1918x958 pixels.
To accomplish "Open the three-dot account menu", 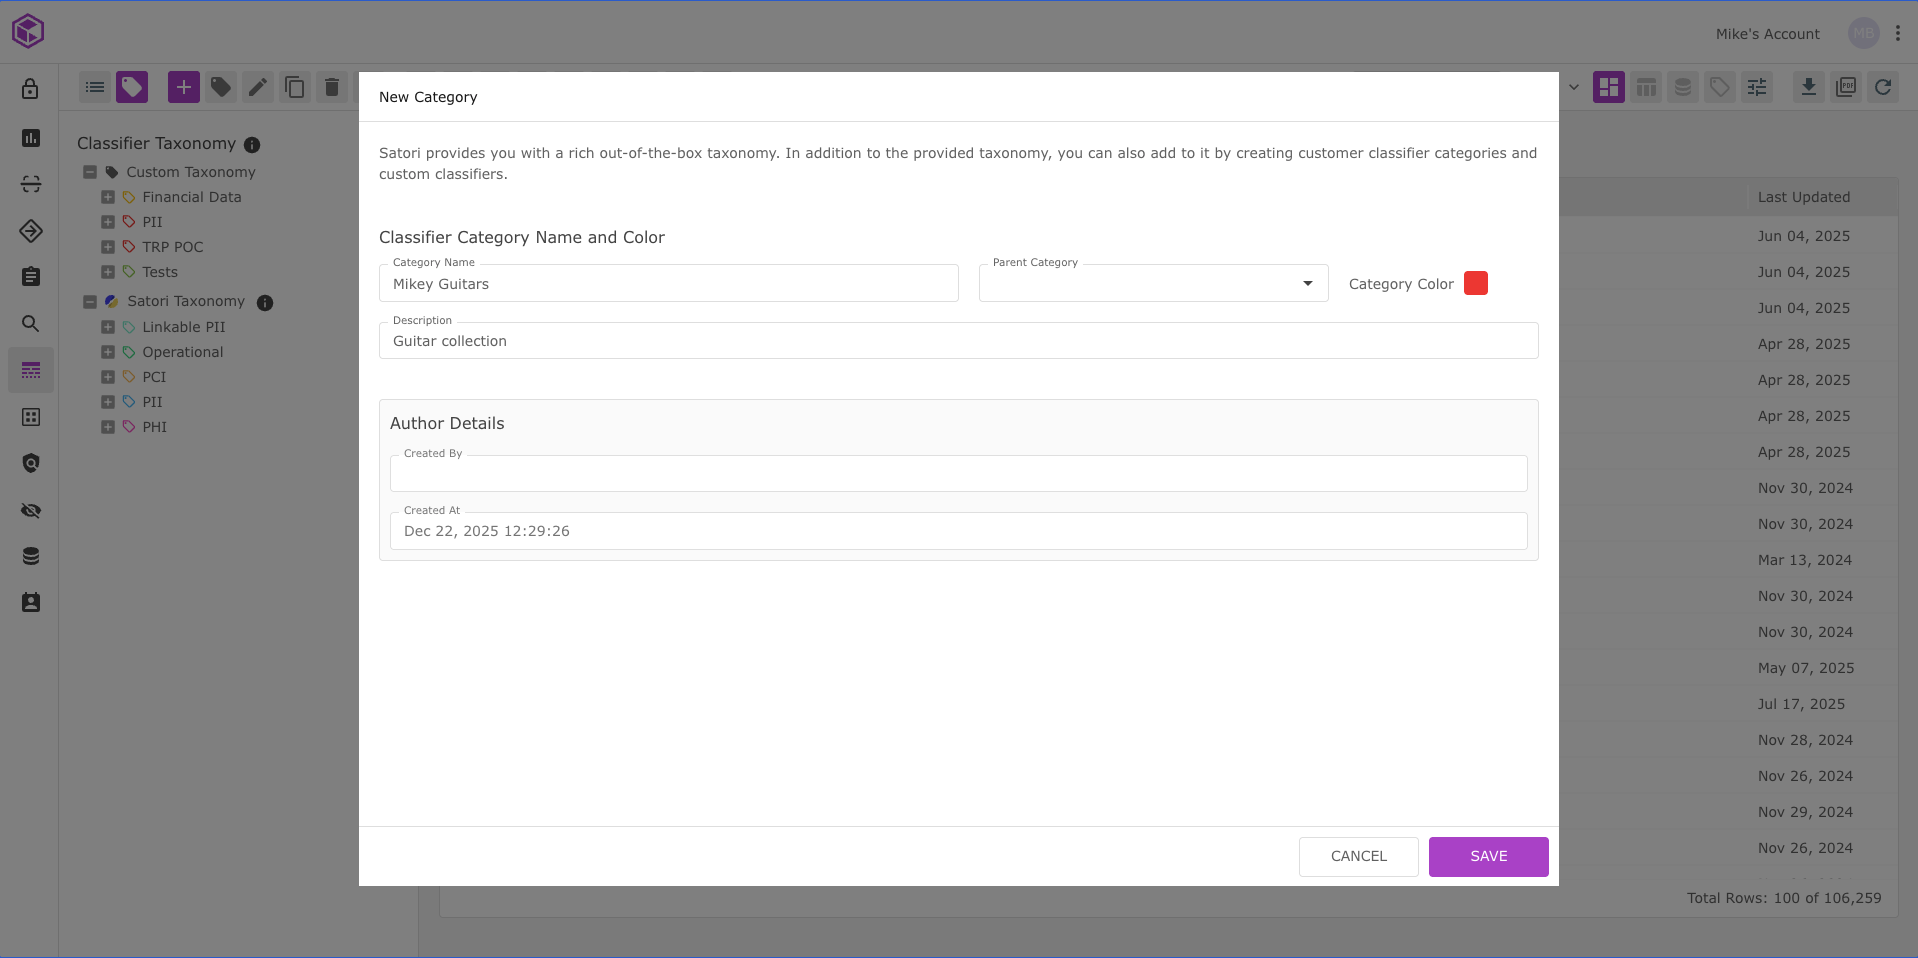I will tap(1897, 34).
